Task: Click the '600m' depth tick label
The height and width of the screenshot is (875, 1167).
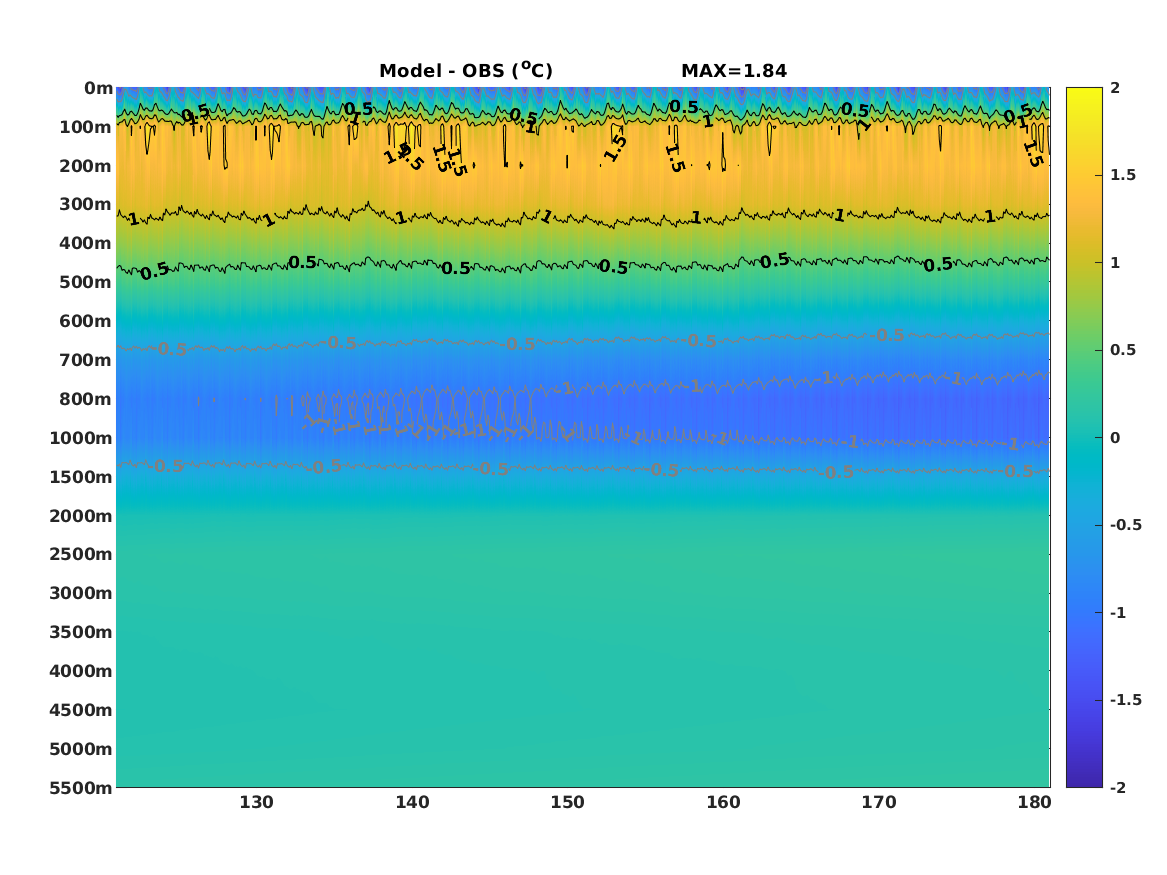Action: tap(86, 321)
